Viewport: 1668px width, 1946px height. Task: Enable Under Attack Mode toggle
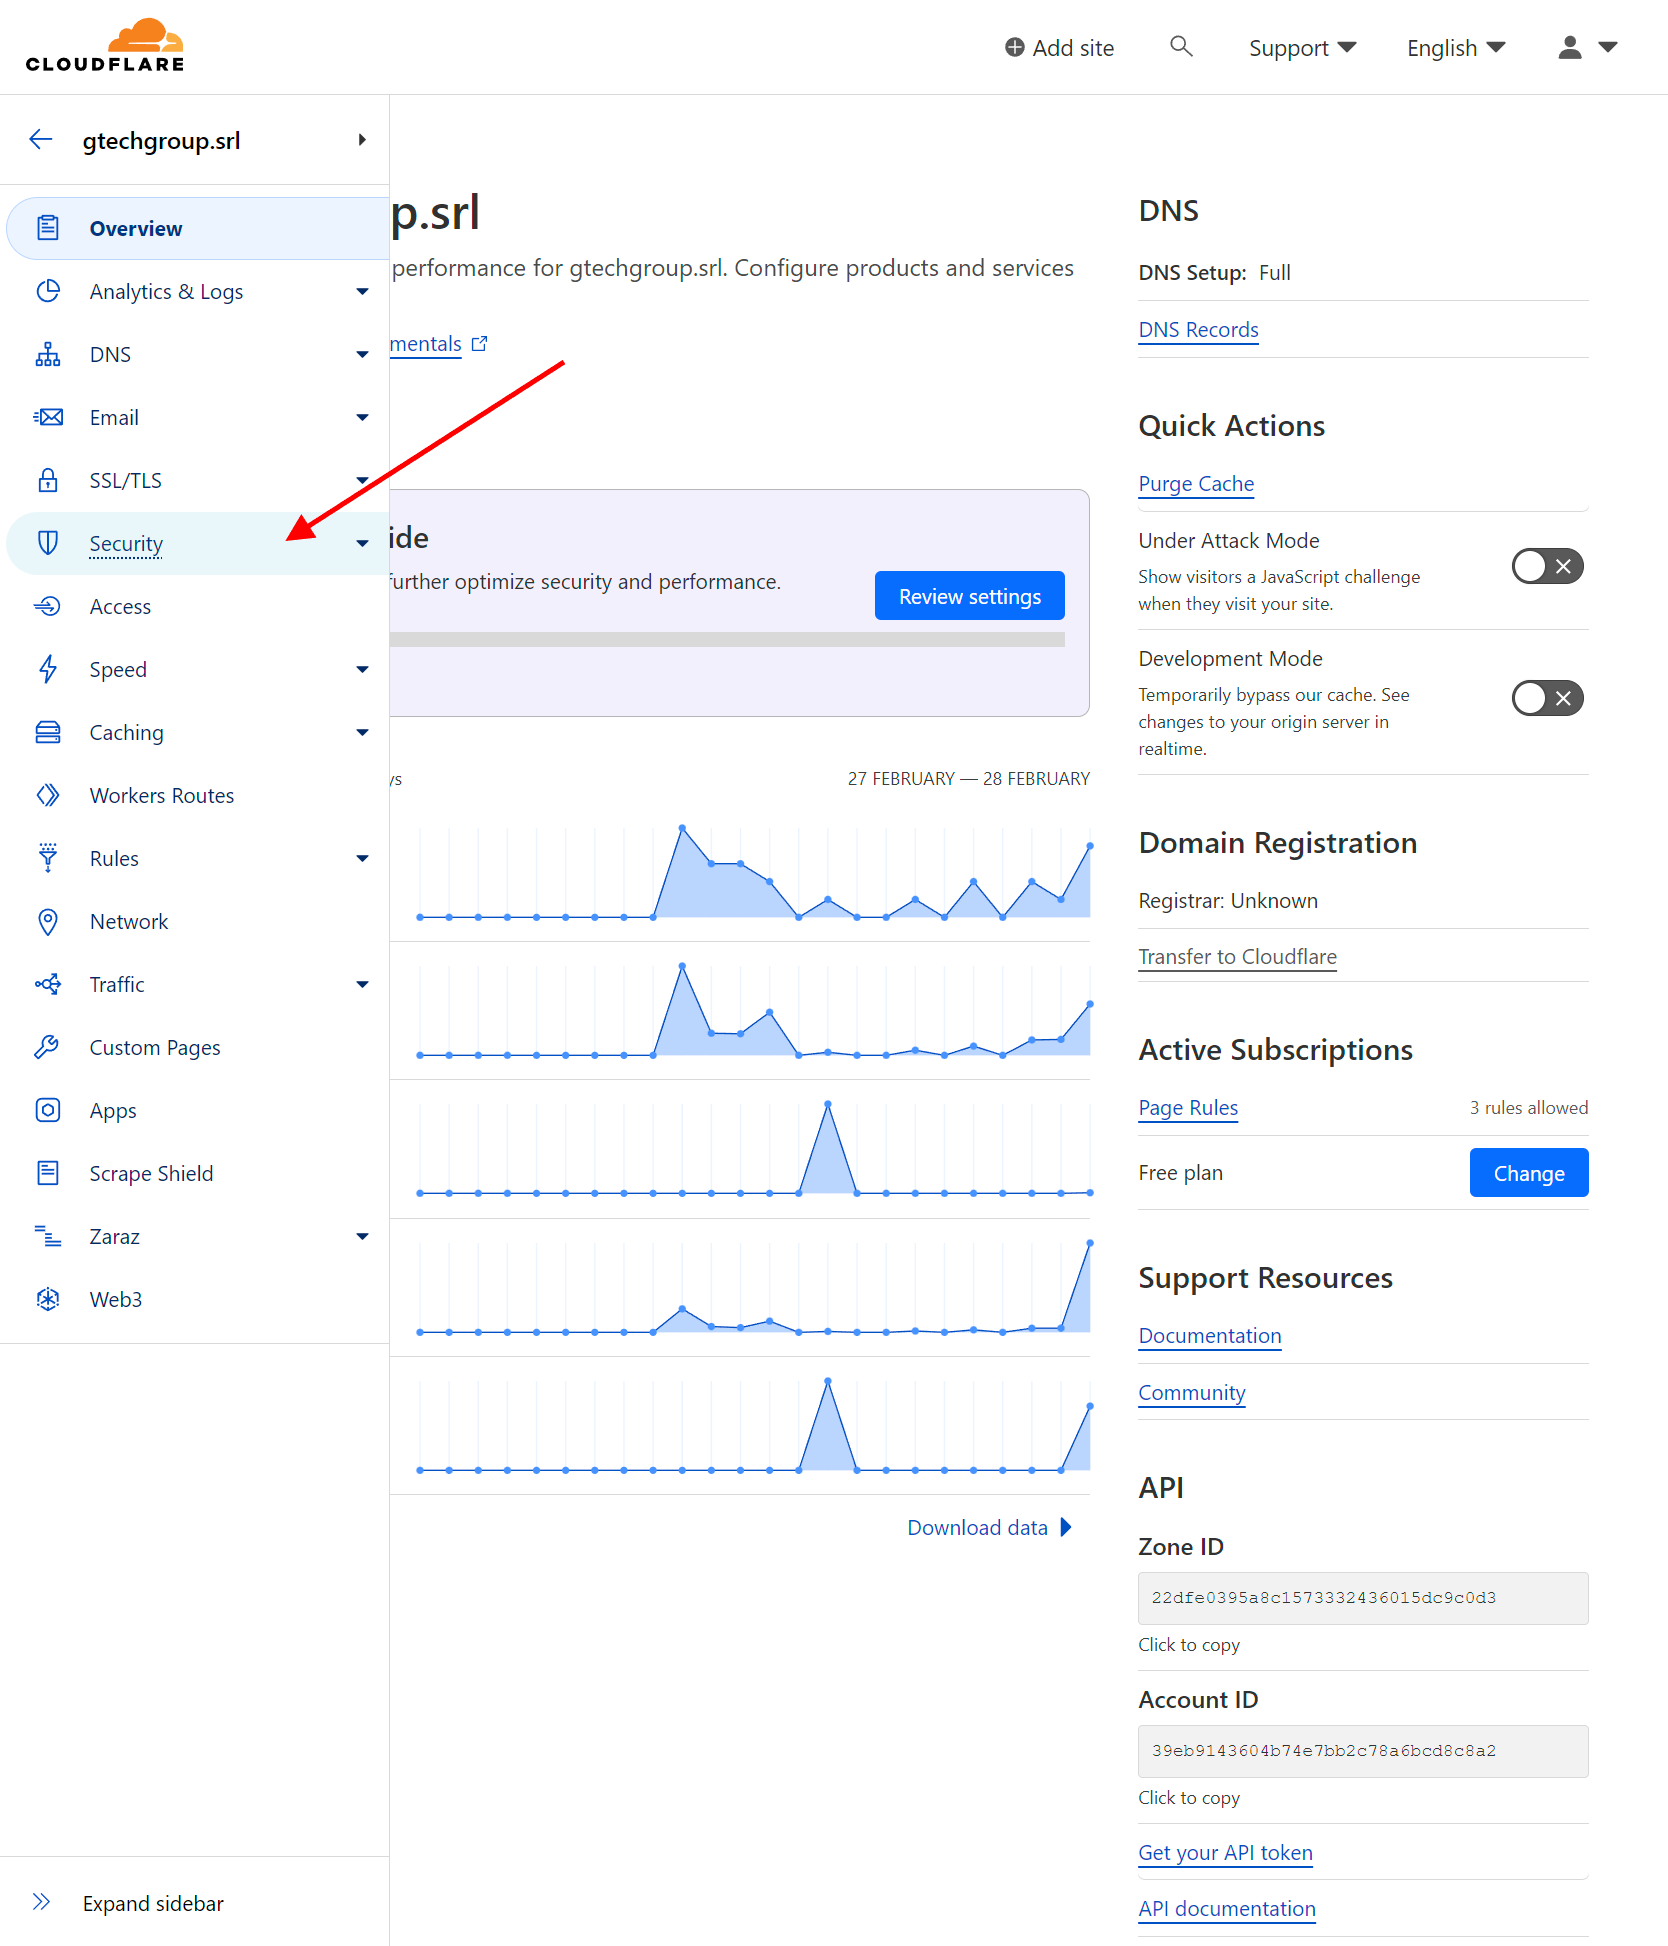pos(1546,567)
